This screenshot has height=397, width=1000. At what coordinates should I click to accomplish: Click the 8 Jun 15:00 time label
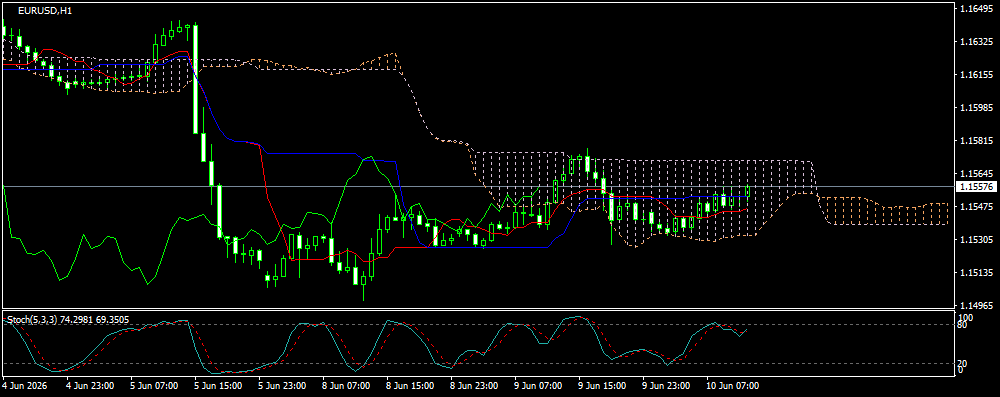[410, 386]
